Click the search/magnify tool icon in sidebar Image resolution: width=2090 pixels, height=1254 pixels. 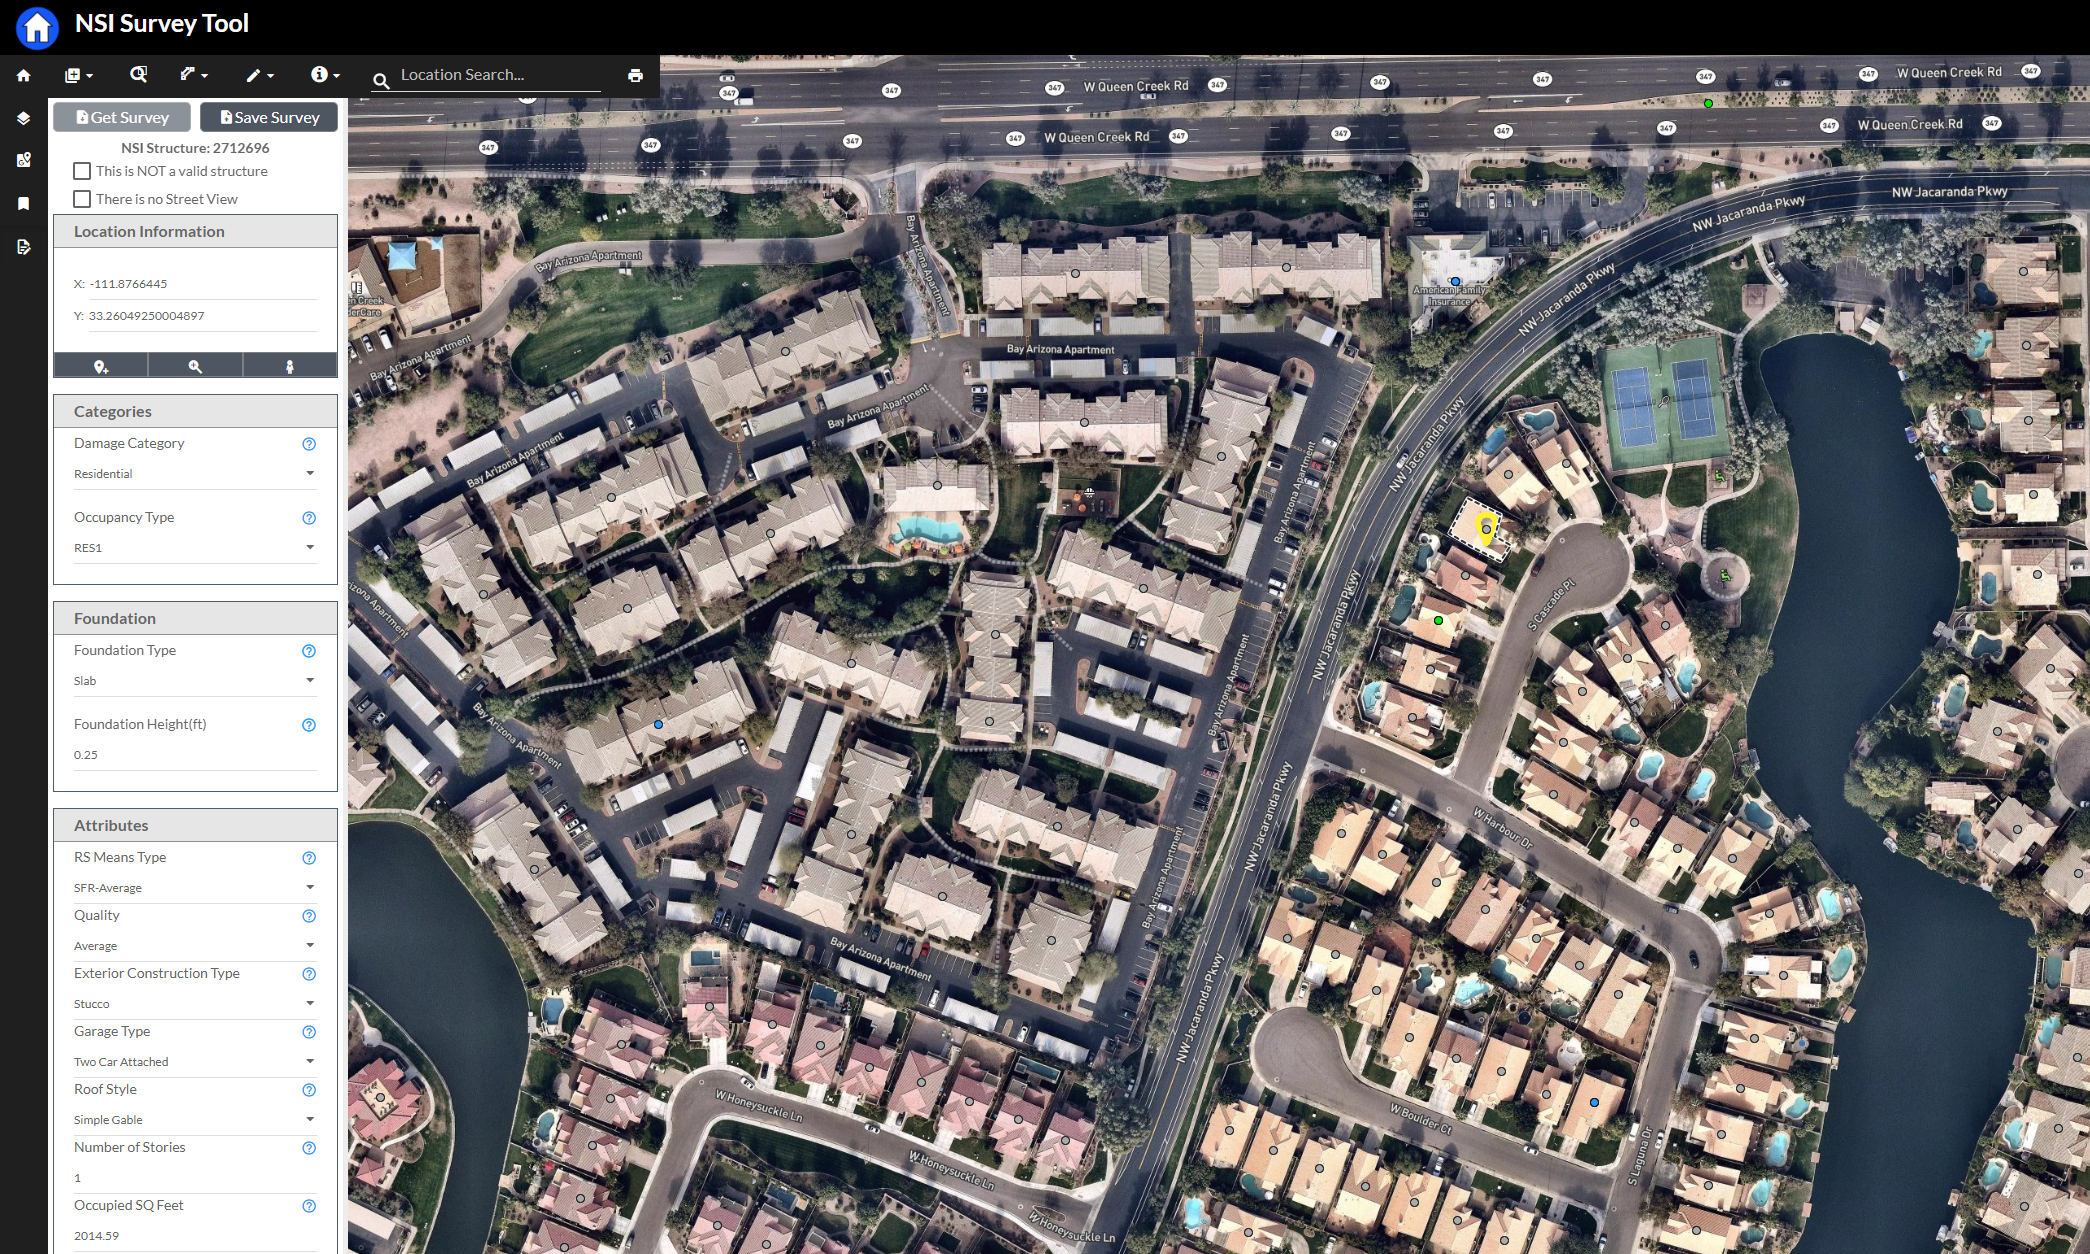point(196,367)
